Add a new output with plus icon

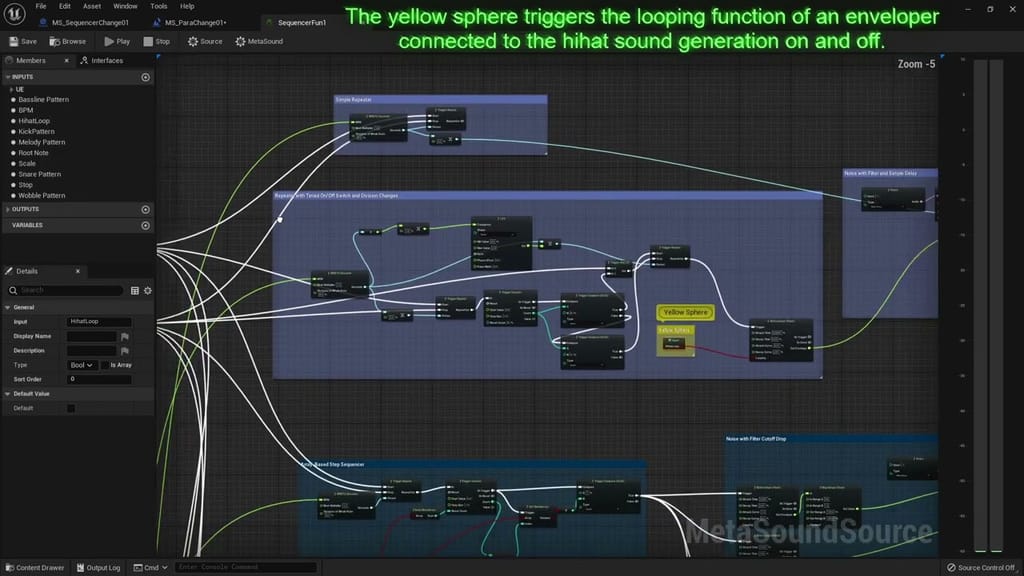(146, 209)
